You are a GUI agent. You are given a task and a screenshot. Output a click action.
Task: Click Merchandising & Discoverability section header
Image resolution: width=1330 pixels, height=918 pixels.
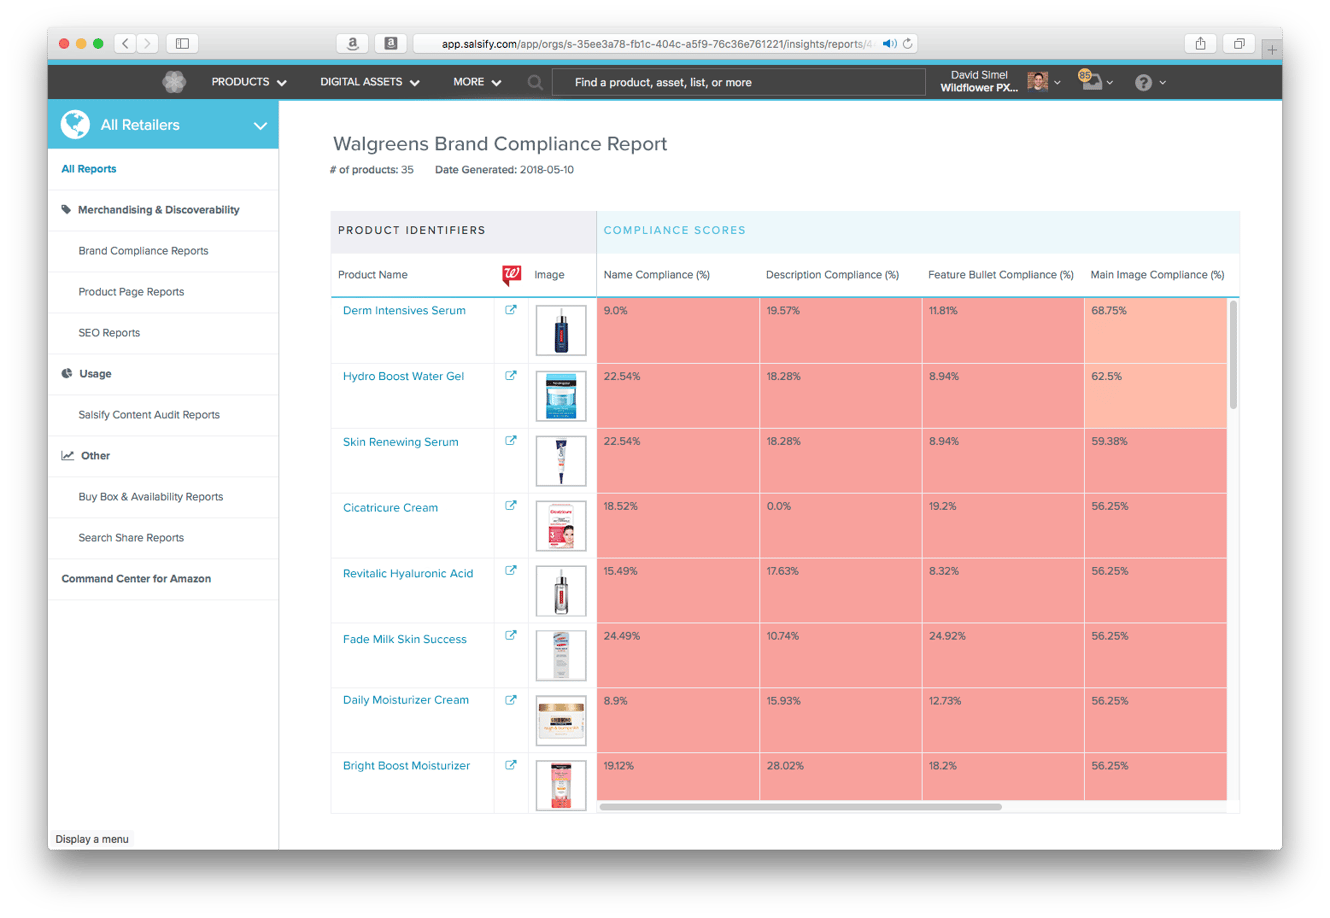158,210
